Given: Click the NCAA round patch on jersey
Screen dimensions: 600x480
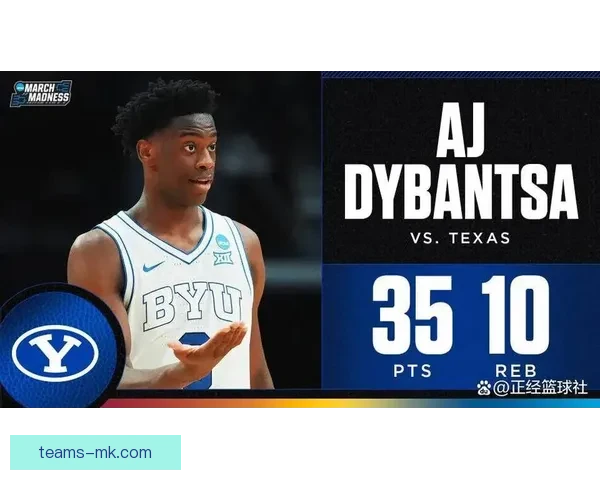Looking at the screenshot, I should pyautogui.click(x=222, y=241).
